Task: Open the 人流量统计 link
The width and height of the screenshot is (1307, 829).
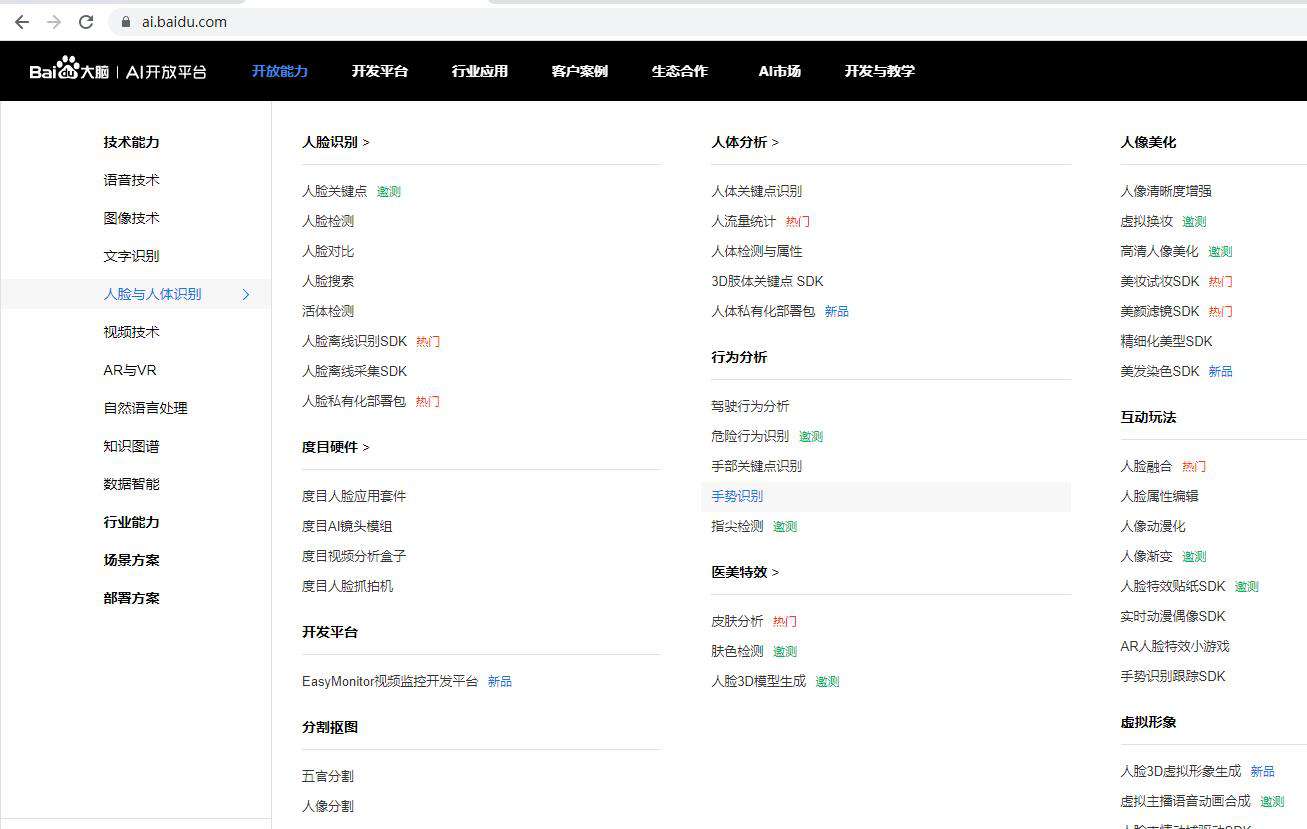Action: tap(744, 221)
